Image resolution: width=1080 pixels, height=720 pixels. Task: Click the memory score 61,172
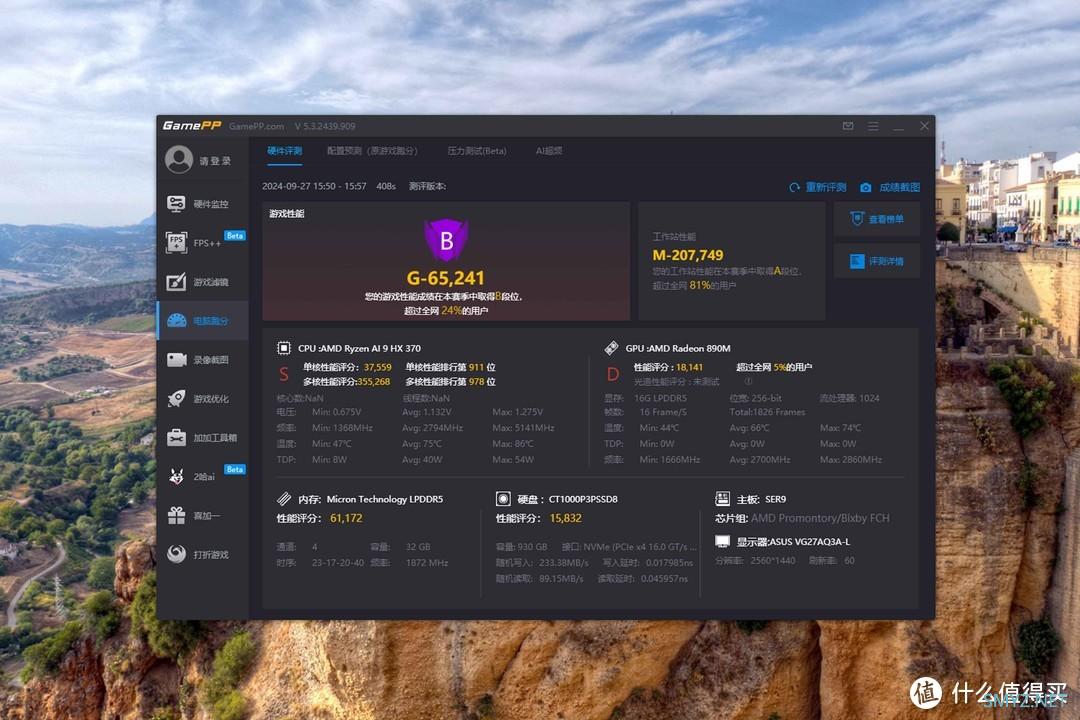346,518
